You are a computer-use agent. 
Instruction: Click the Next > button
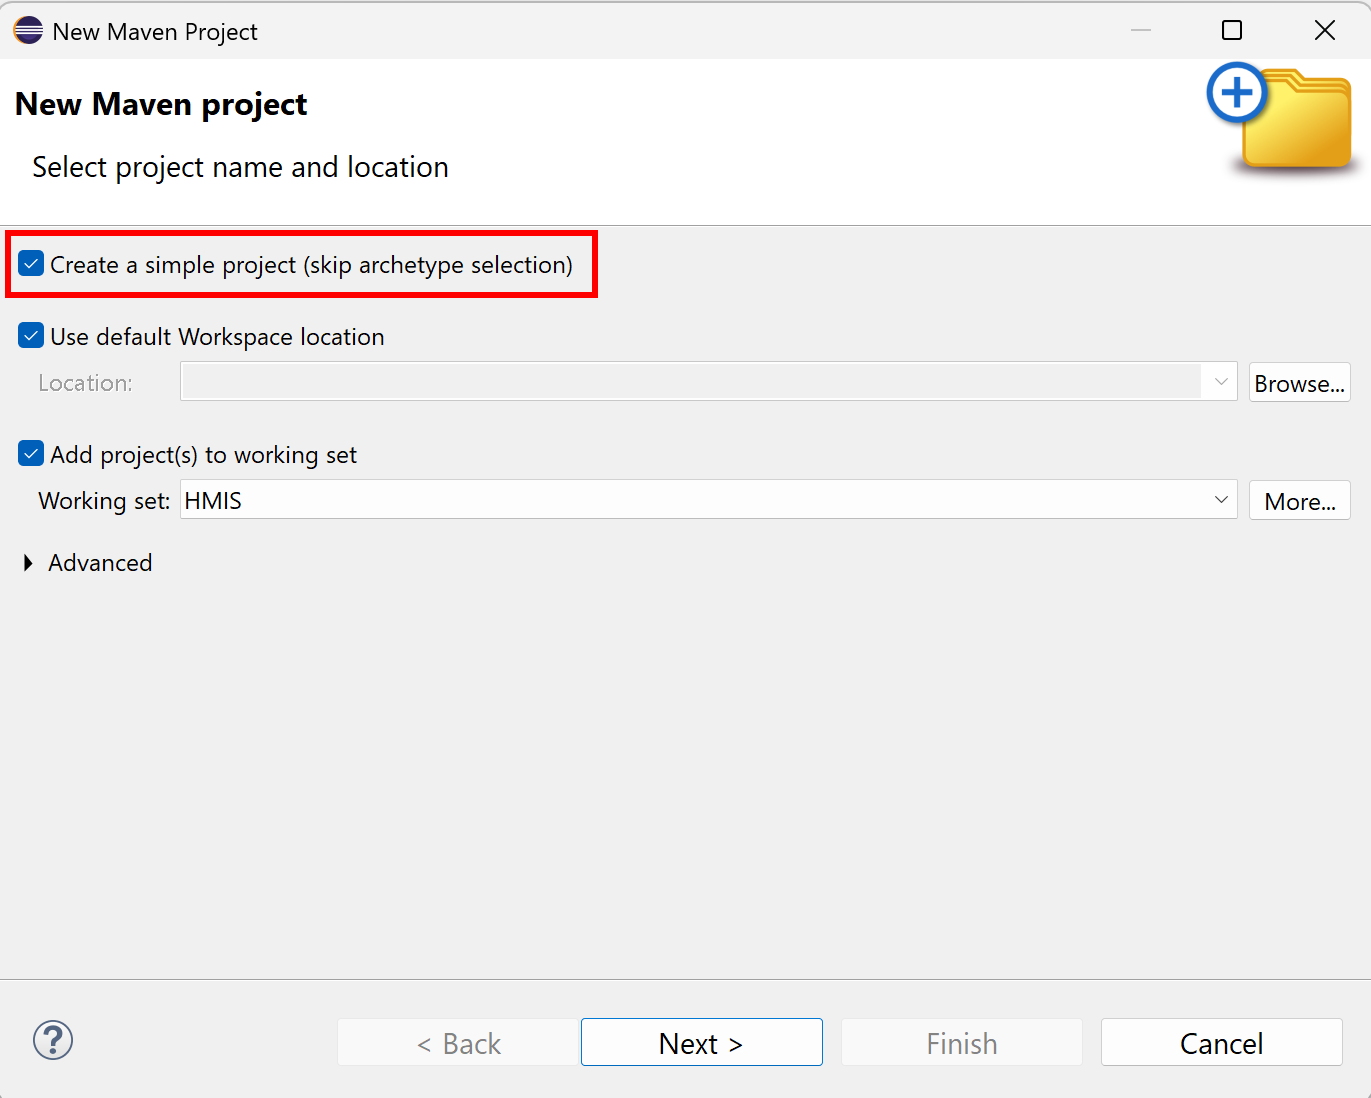point(701,1043)
